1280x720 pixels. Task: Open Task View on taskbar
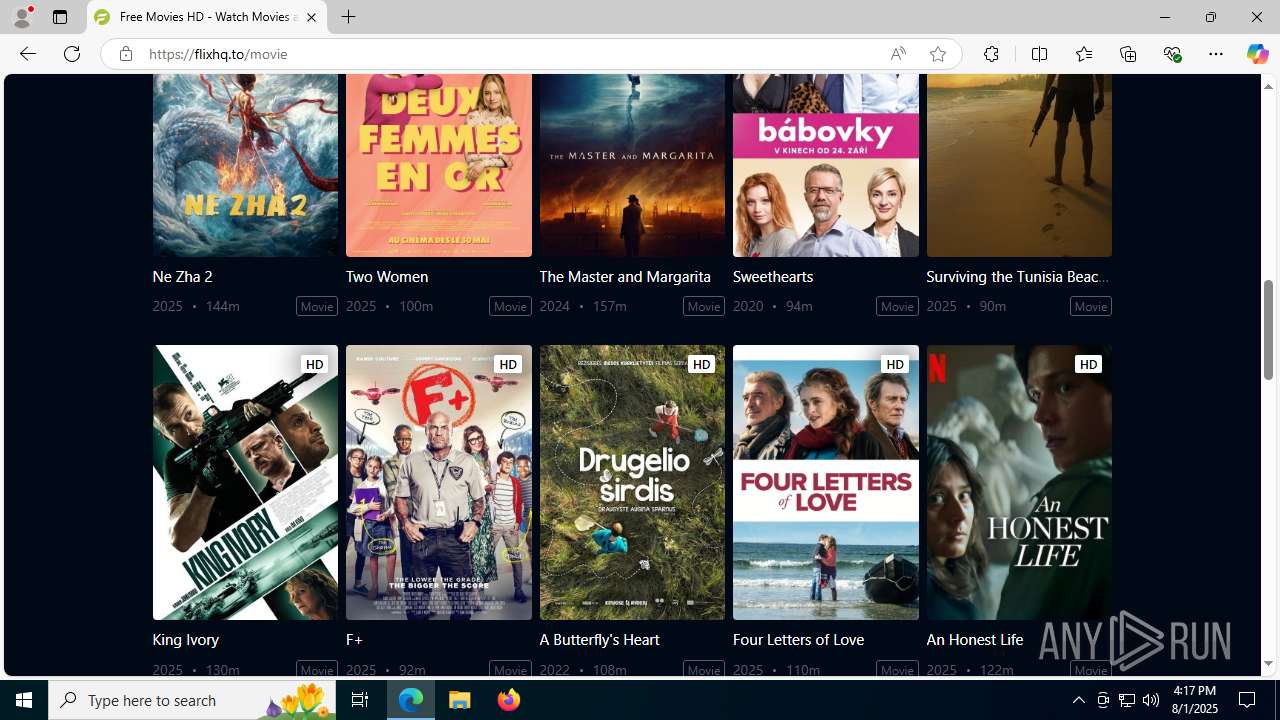[360, 700]
